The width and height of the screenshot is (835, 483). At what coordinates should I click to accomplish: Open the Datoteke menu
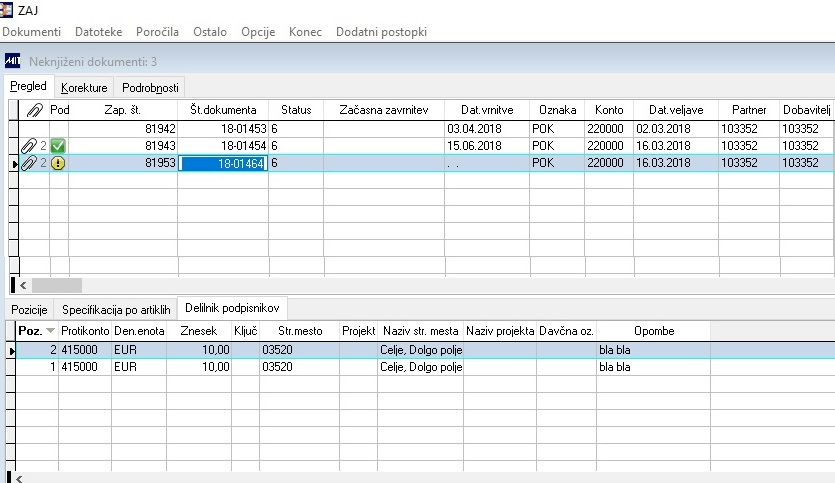[x=99, y=32]
